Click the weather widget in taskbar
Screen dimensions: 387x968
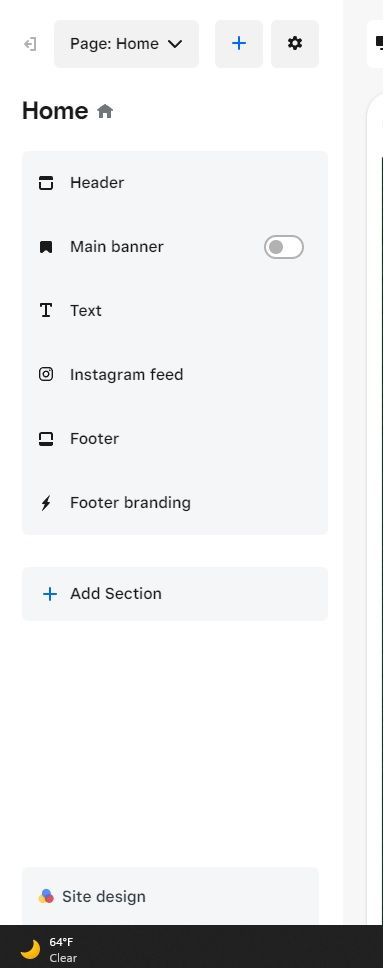(x=49, y=949)
